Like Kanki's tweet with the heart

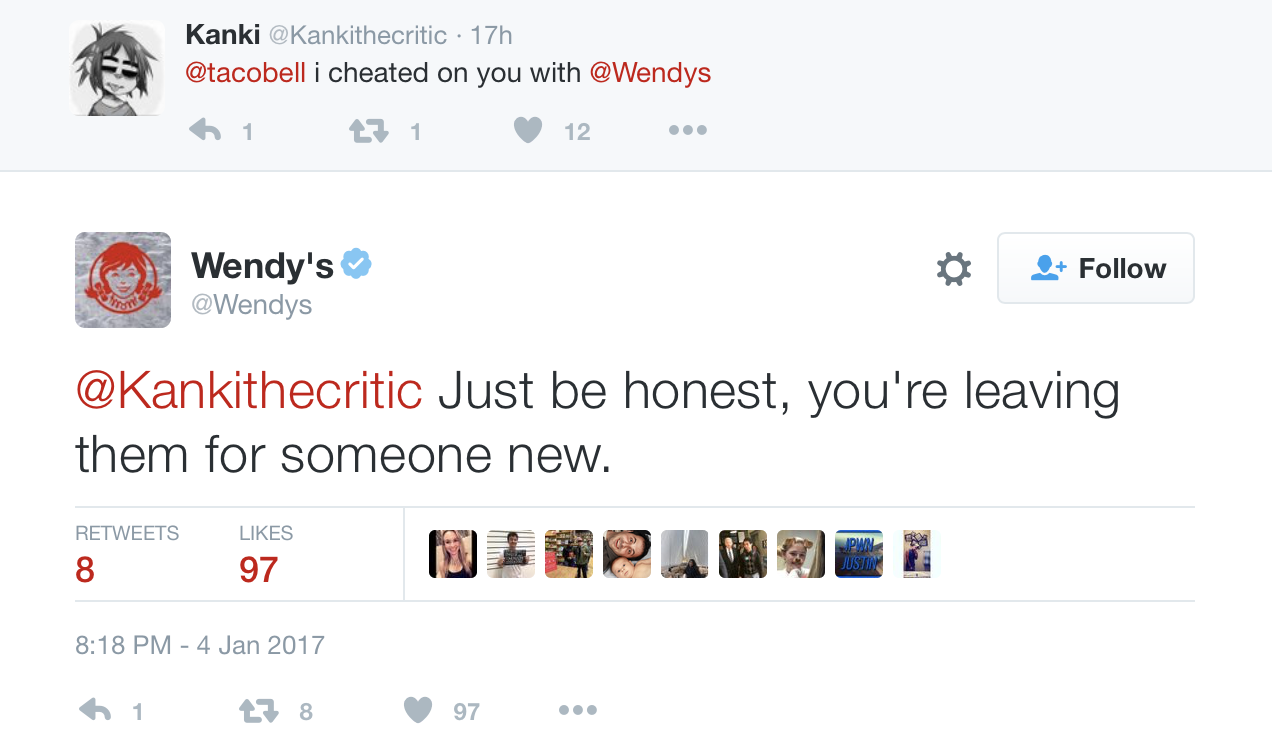(x=528, y=130)
